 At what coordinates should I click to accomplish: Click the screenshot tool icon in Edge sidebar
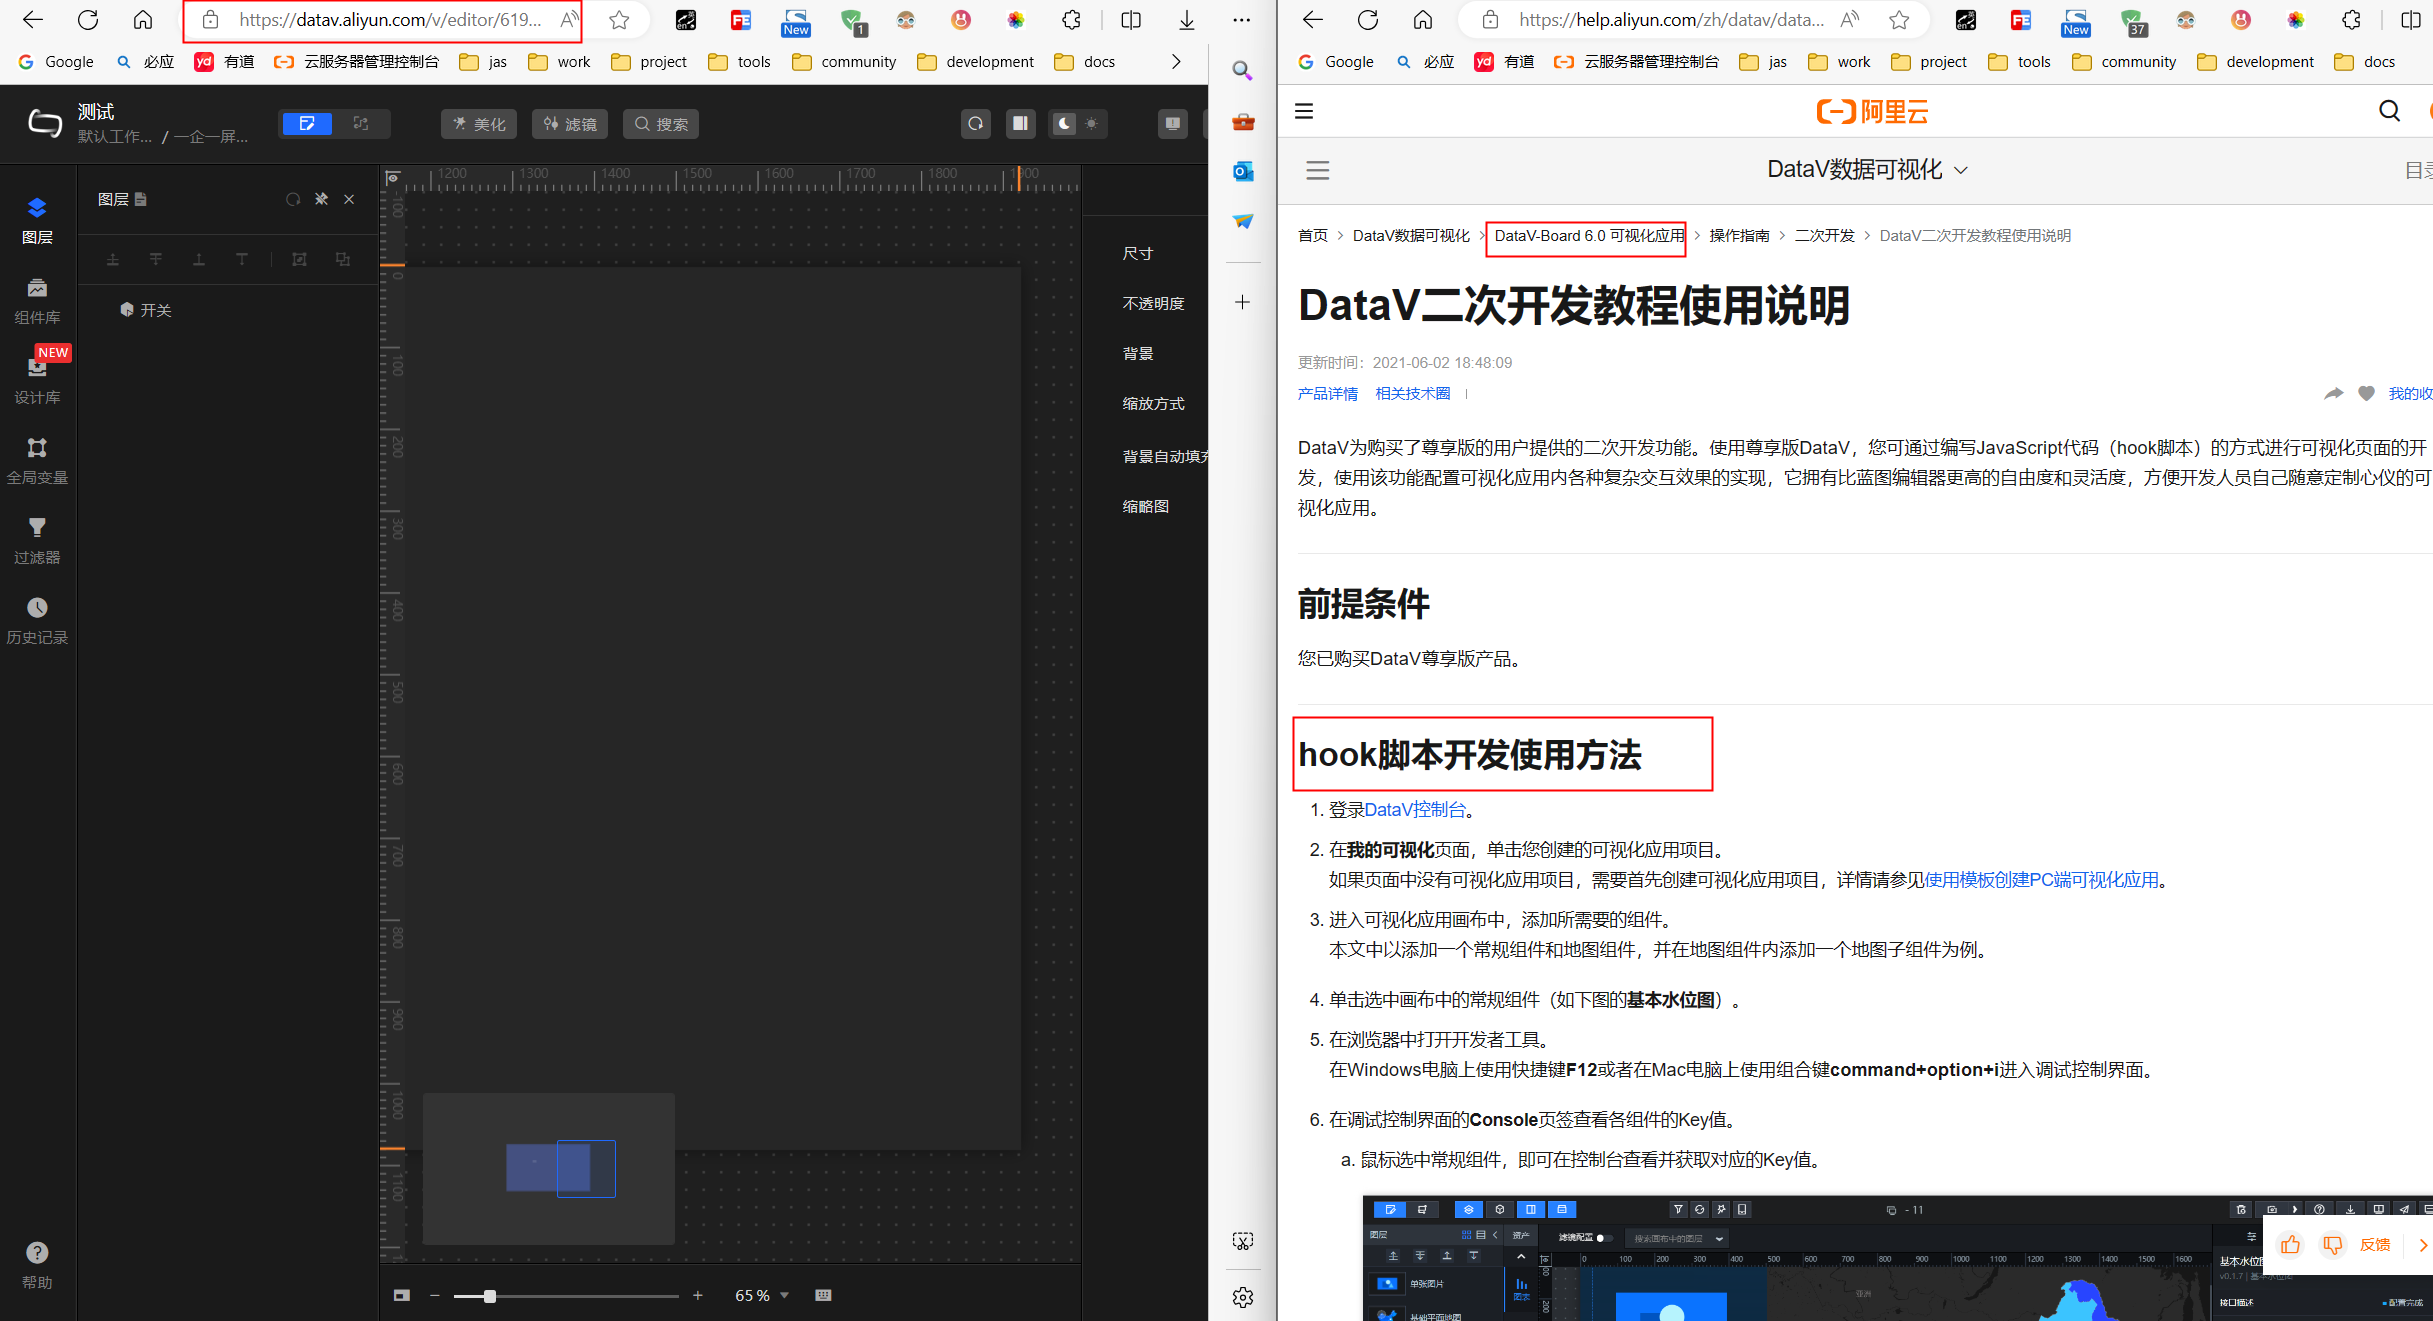pos(1242,1241)
